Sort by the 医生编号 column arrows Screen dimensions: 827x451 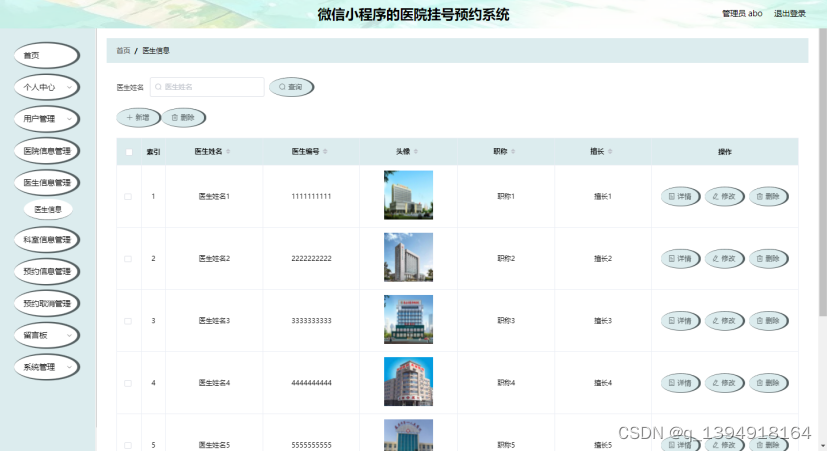(325, 151)
